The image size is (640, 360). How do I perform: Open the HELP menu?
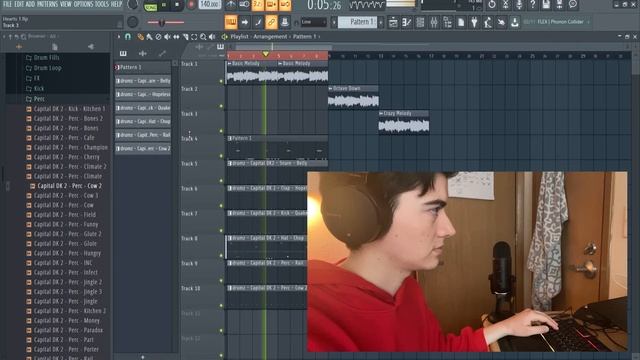click(x=117, y=4)
